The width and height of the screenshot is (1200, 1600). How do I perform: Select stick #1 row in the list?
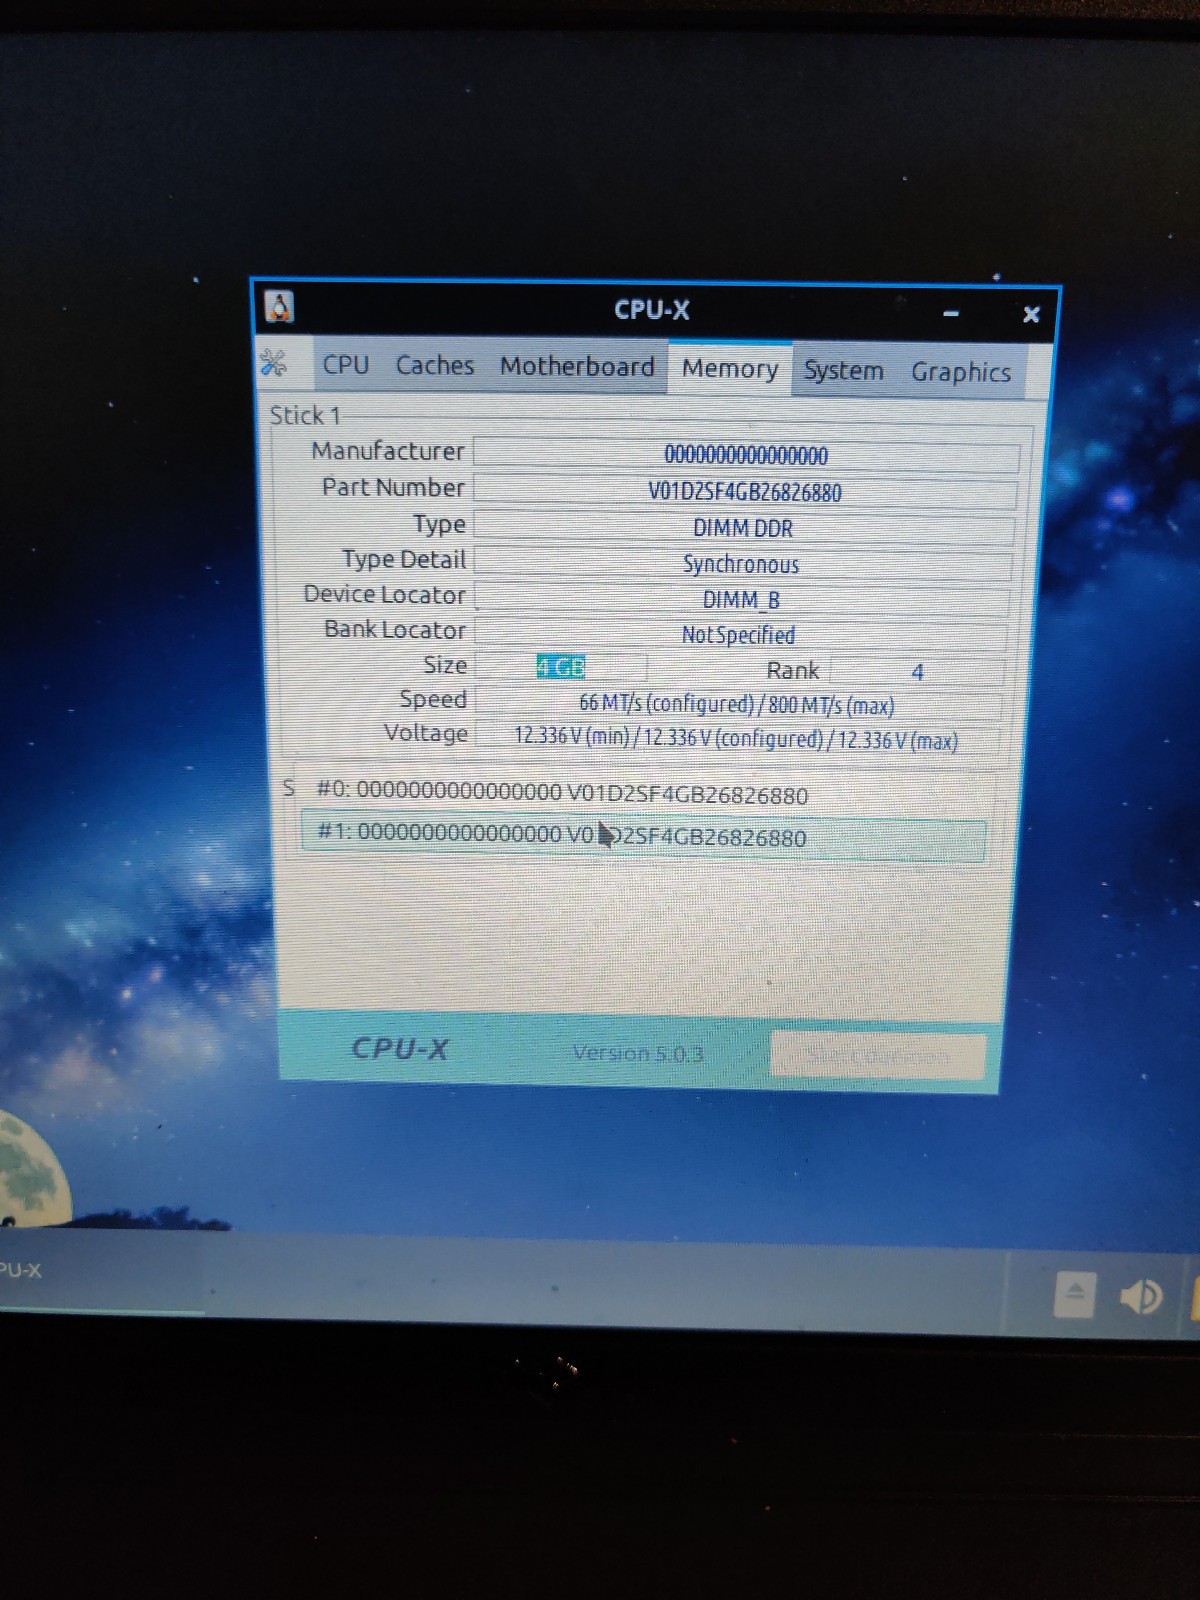pyautogui.click(x=644, y=837)
